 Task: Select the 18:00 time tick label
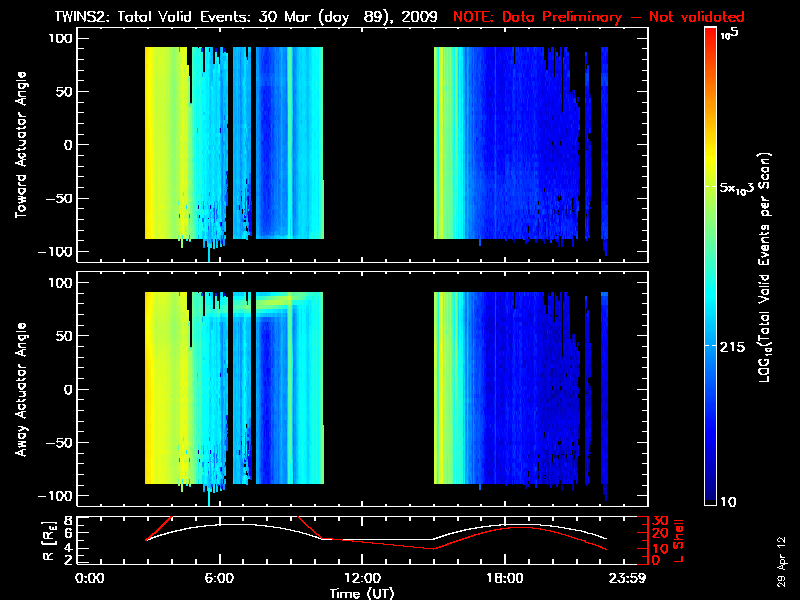[x=505, y=578]
